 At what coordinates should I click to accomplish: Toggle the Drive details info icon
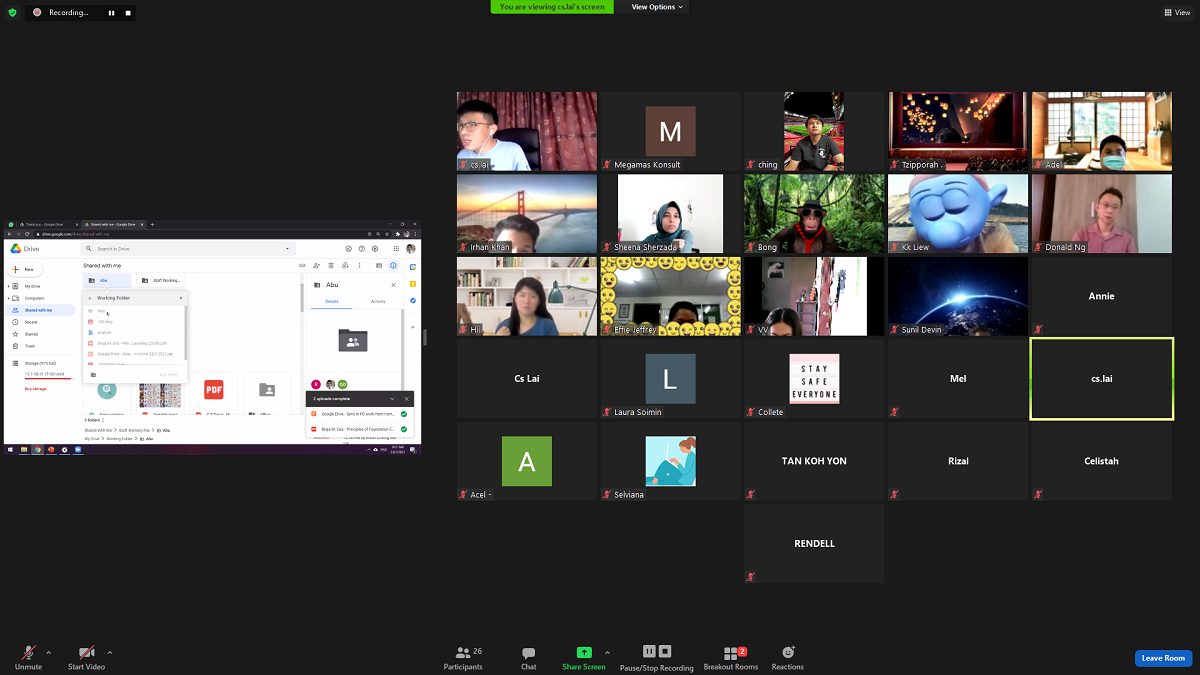pos(393,266)
